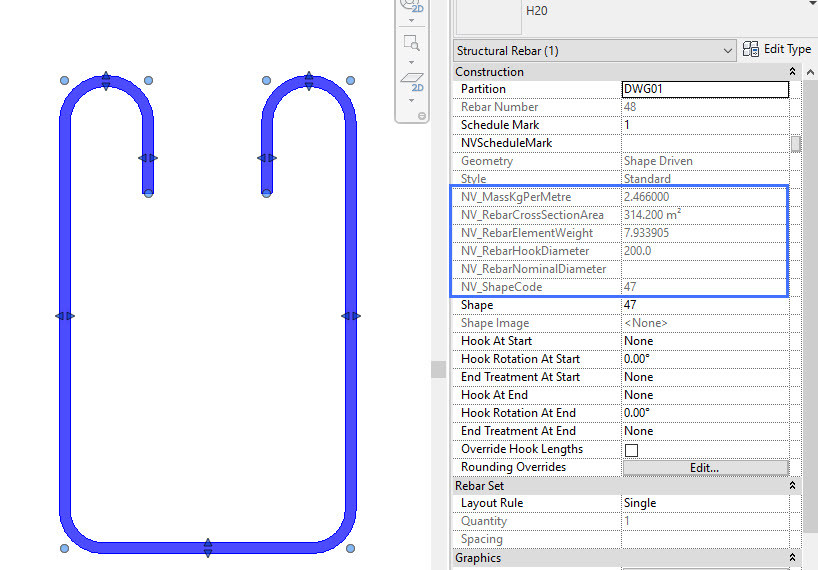Image resolution: width=818 pixels, height=570 pixels.
Task: Click the 2D mode plane icon
Action: pos(412,82)
